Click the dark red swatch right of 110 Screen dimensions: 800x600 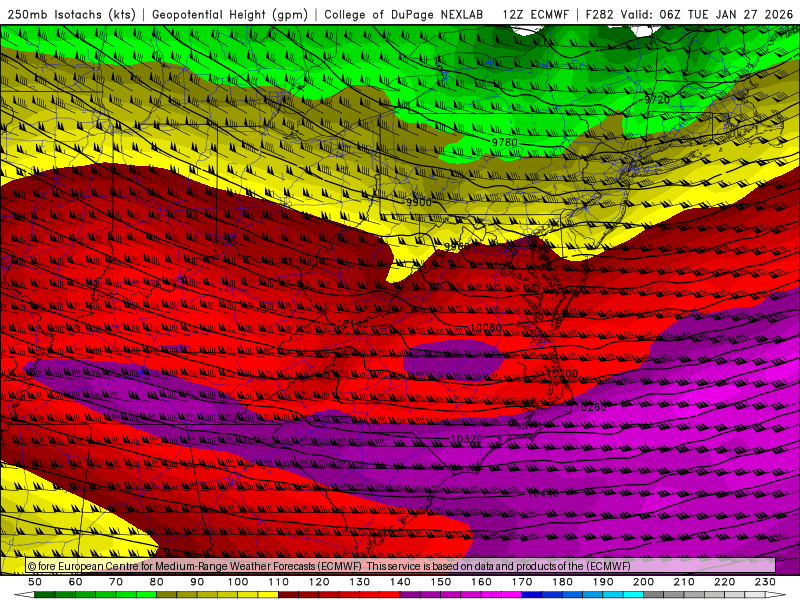point(288,595)
